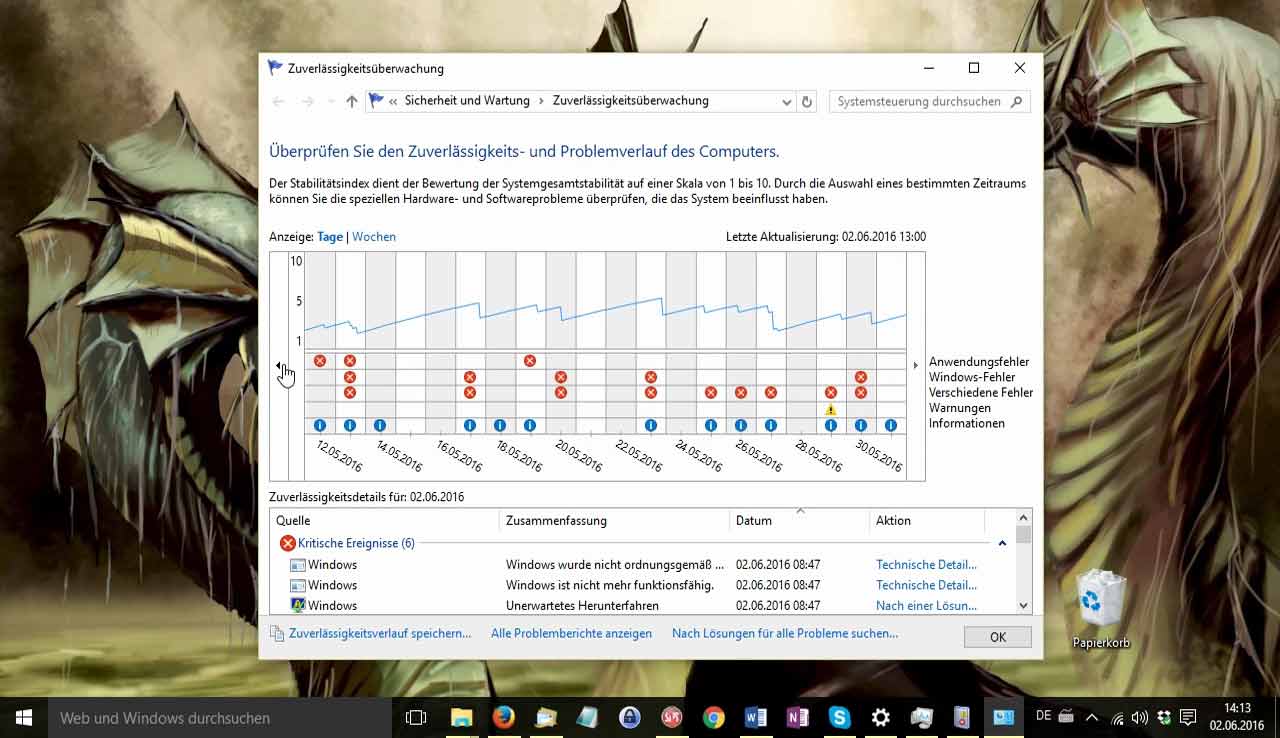Click information icon for 26.05.2016
Image resolution: width=1280 pixels, height=738 pixels.
pyautogui.click(x=741, y=425)
